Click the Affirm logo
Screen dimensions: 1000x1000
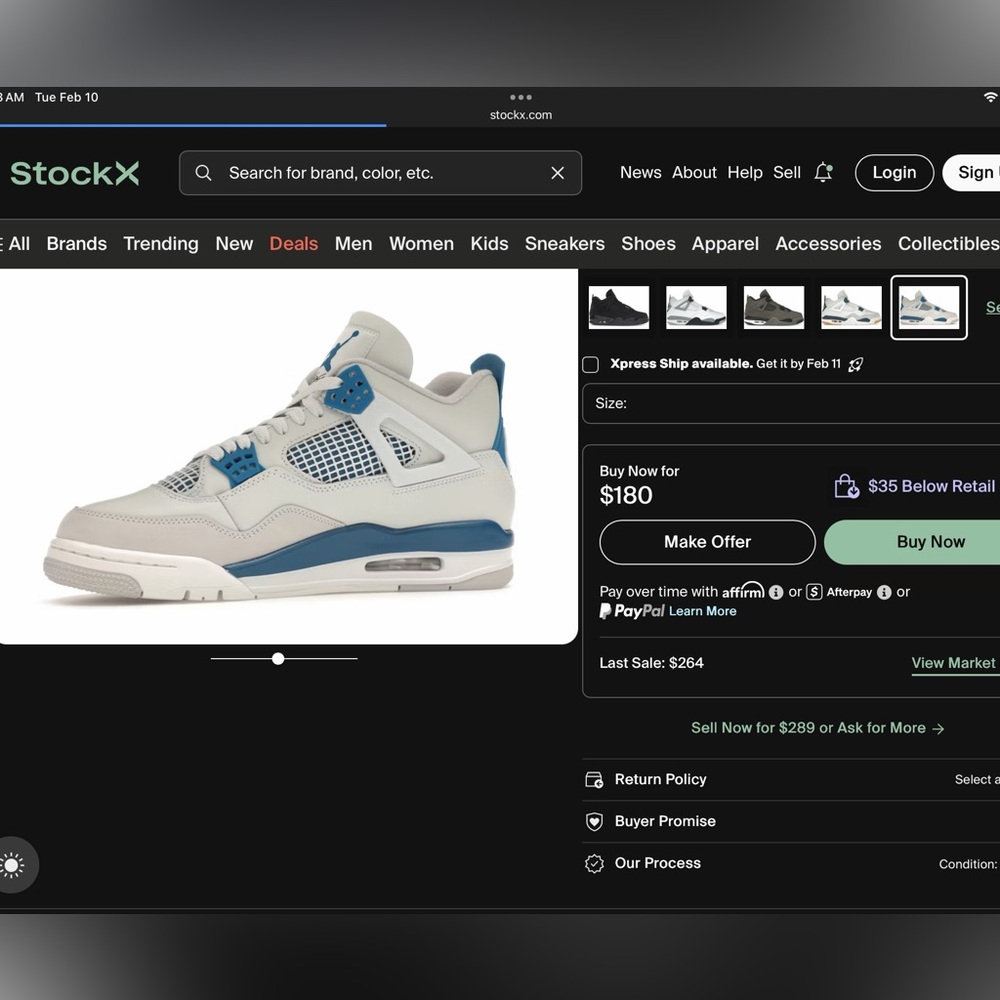[x=743, y=591]
